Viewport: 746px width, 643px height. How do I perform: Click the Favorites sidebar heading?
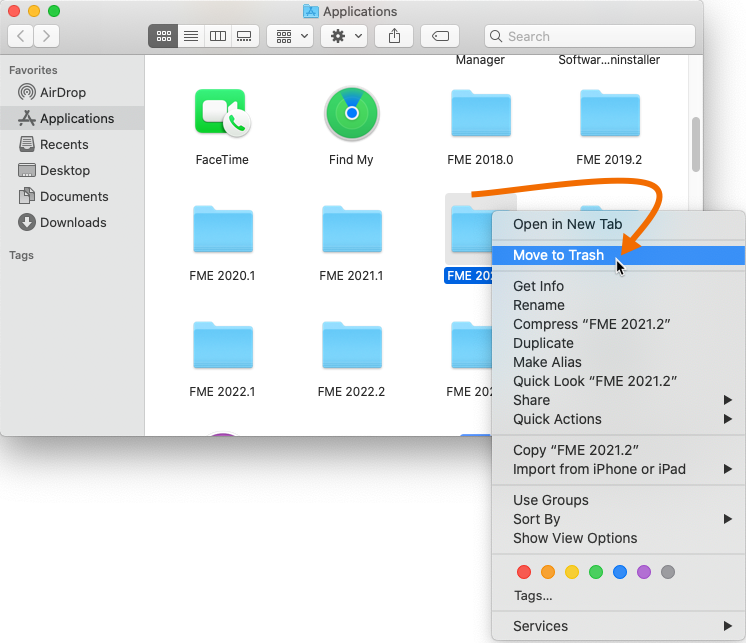tap(33, 70)
